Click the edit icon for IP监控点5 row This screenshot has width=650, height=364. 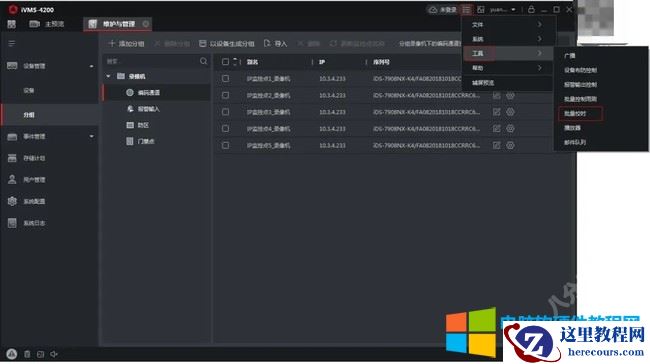(x=497, y=146)
